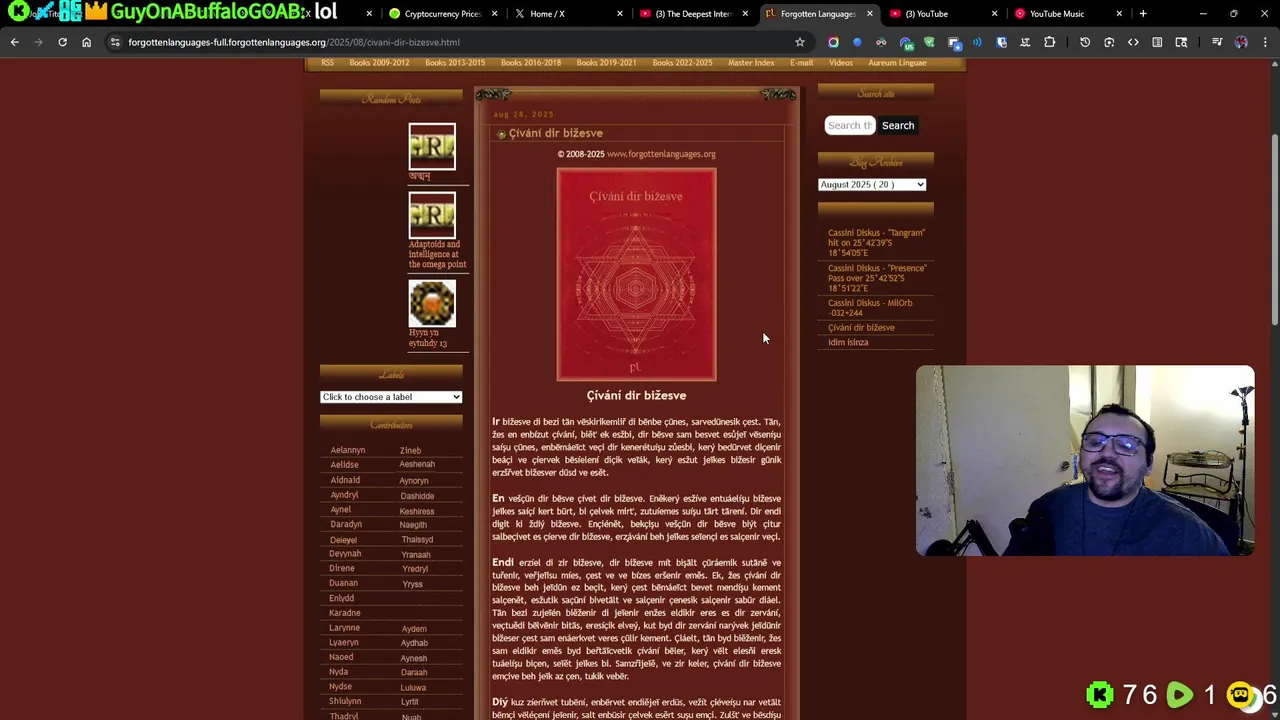This screenshot has width=1280, height=720.
Task: Click the site search text field
Action: point(850,125)
